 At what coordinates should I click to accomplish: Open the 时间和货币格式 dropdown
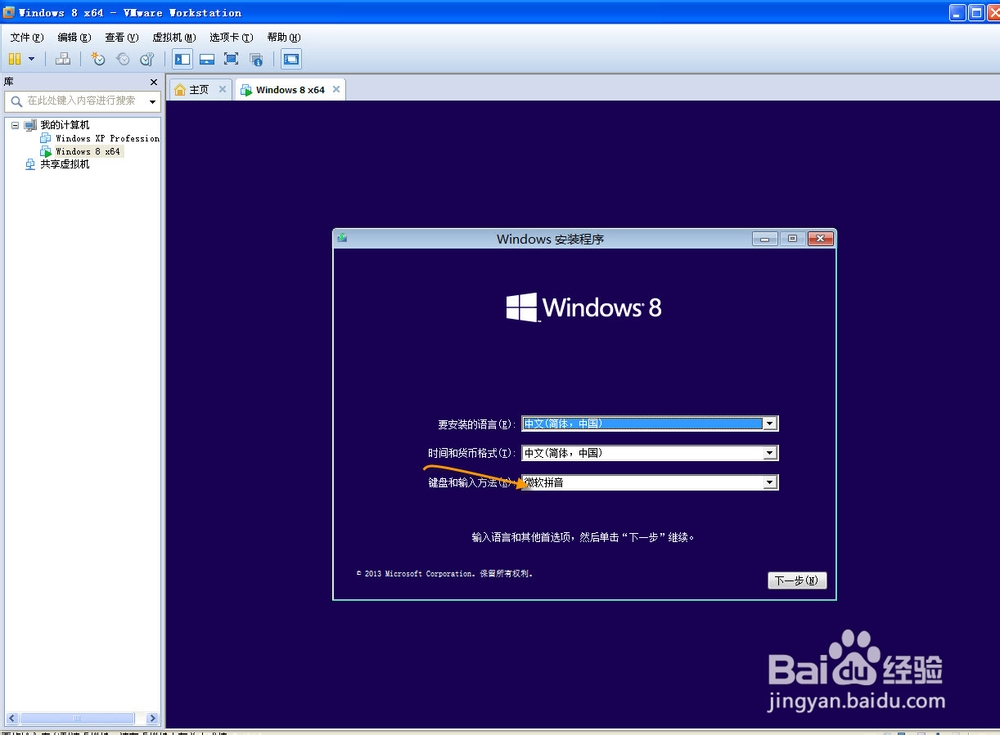click(x=770, y=453)
